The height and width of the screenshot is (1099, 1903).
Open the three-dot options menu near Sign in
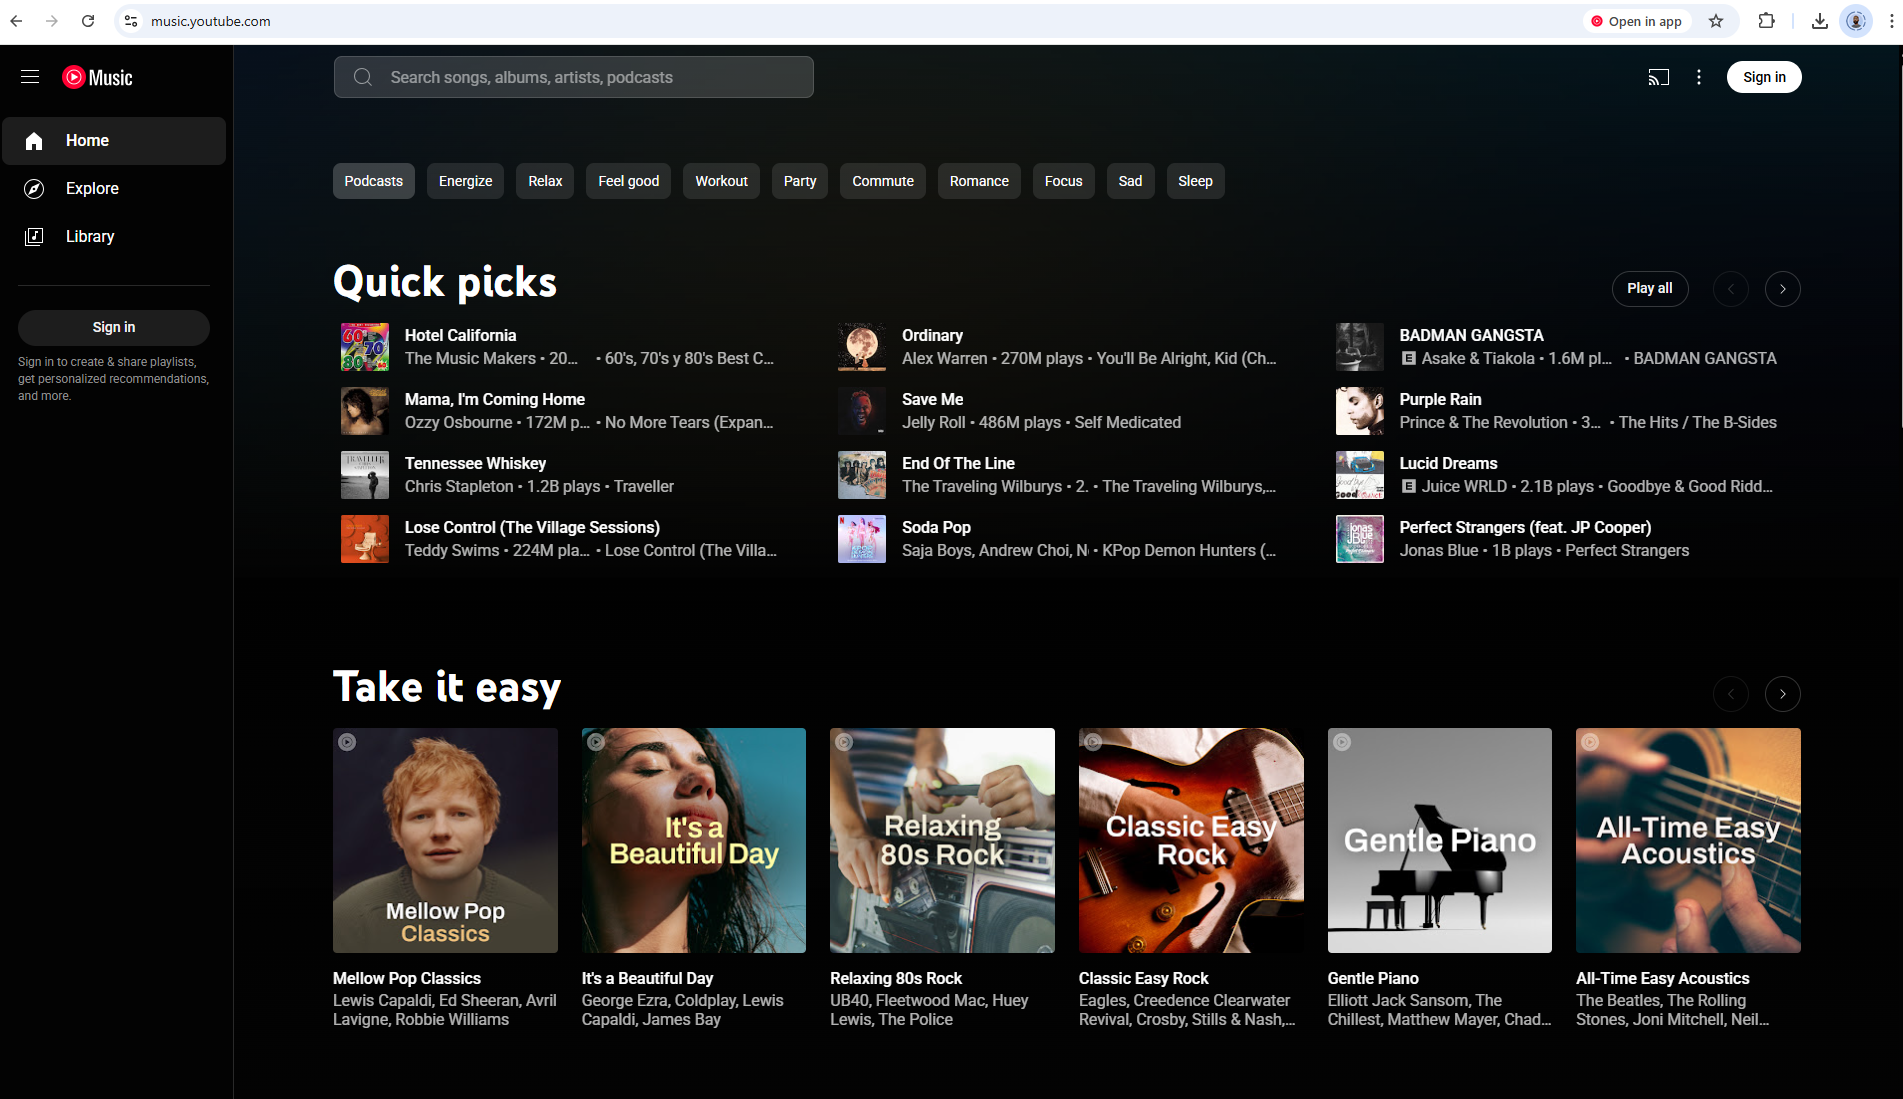[x=1698, y=76]
